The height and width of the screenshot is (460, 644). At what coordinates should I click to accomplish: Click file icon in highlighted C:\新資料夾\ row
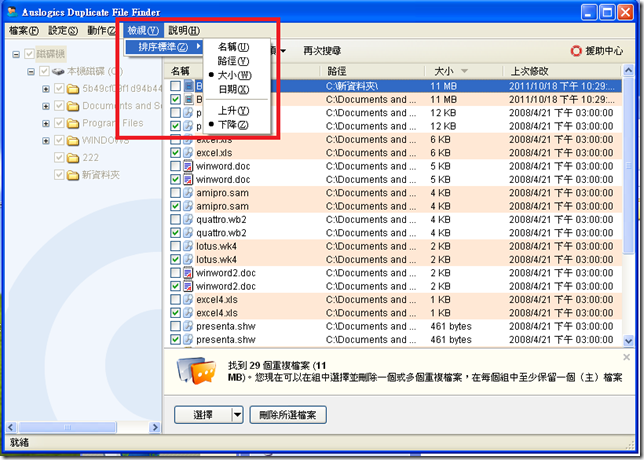[189, 86]
